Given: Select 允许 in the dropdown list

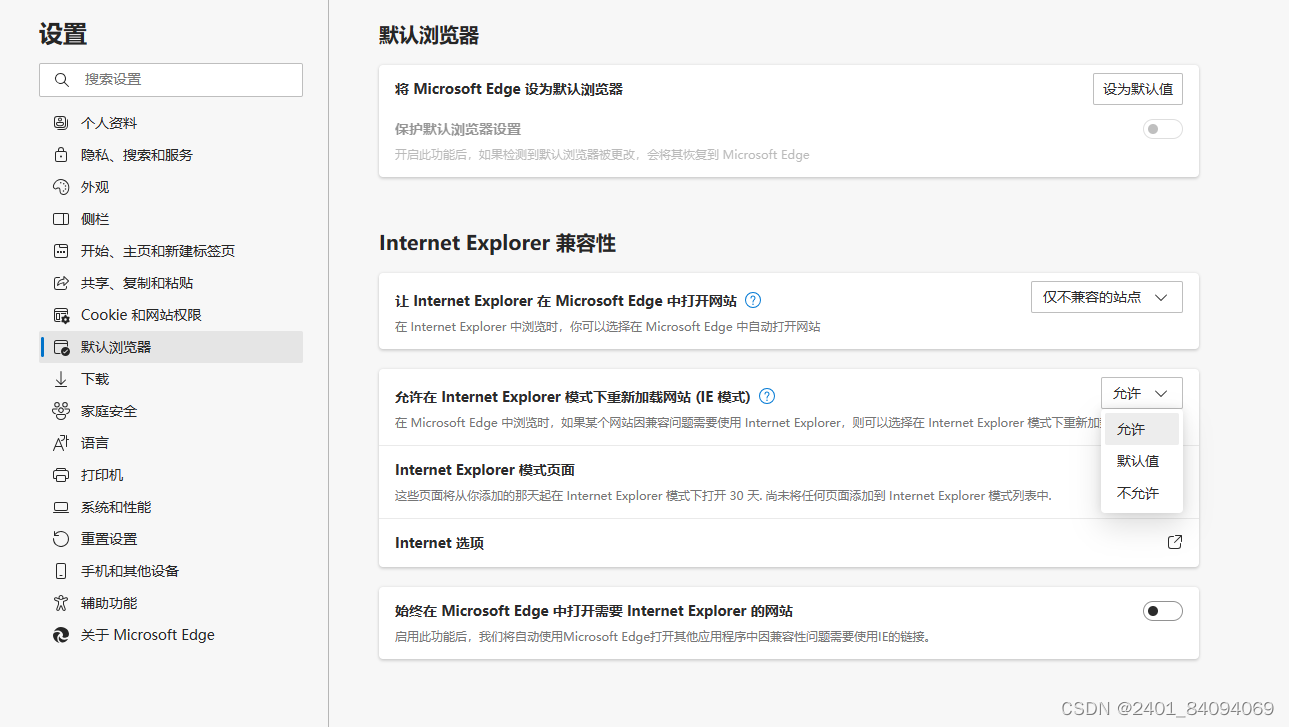Looking at the screenshot, I should click(x=1142, y=429).
